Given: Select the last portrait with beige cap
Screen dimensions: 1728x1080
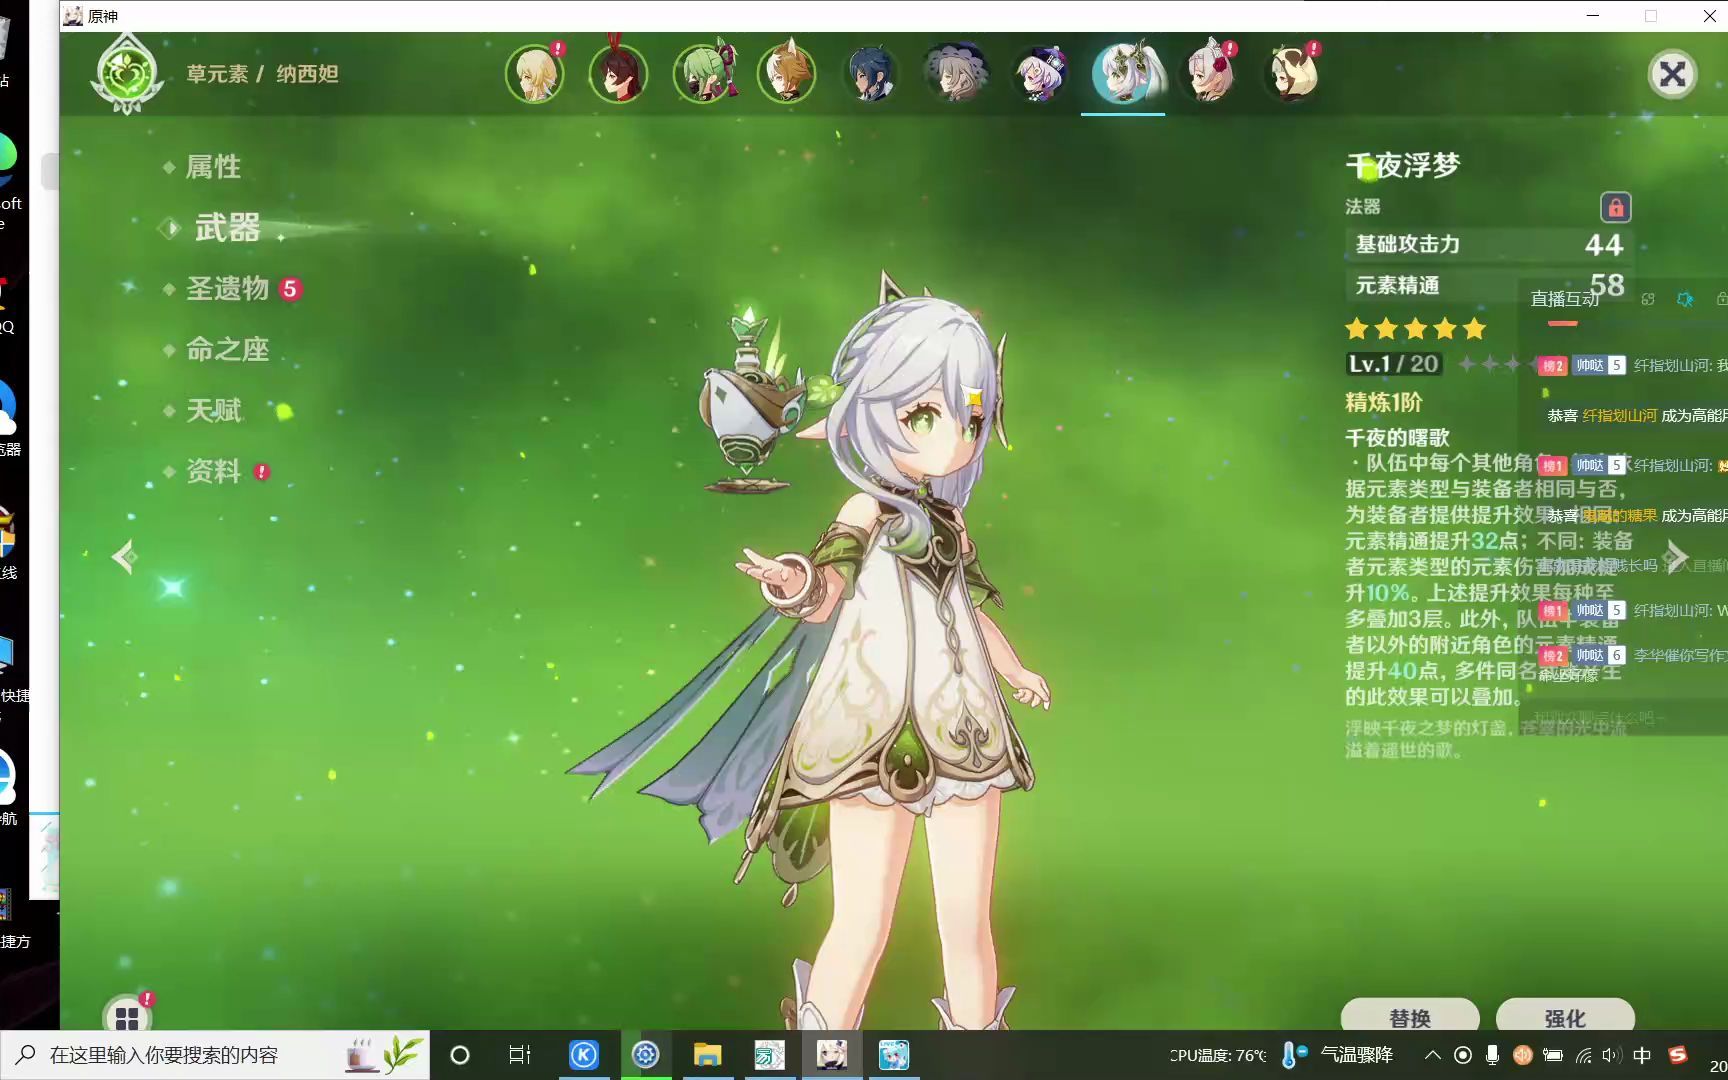Looking at the screenshot, I should (1292, 73).
